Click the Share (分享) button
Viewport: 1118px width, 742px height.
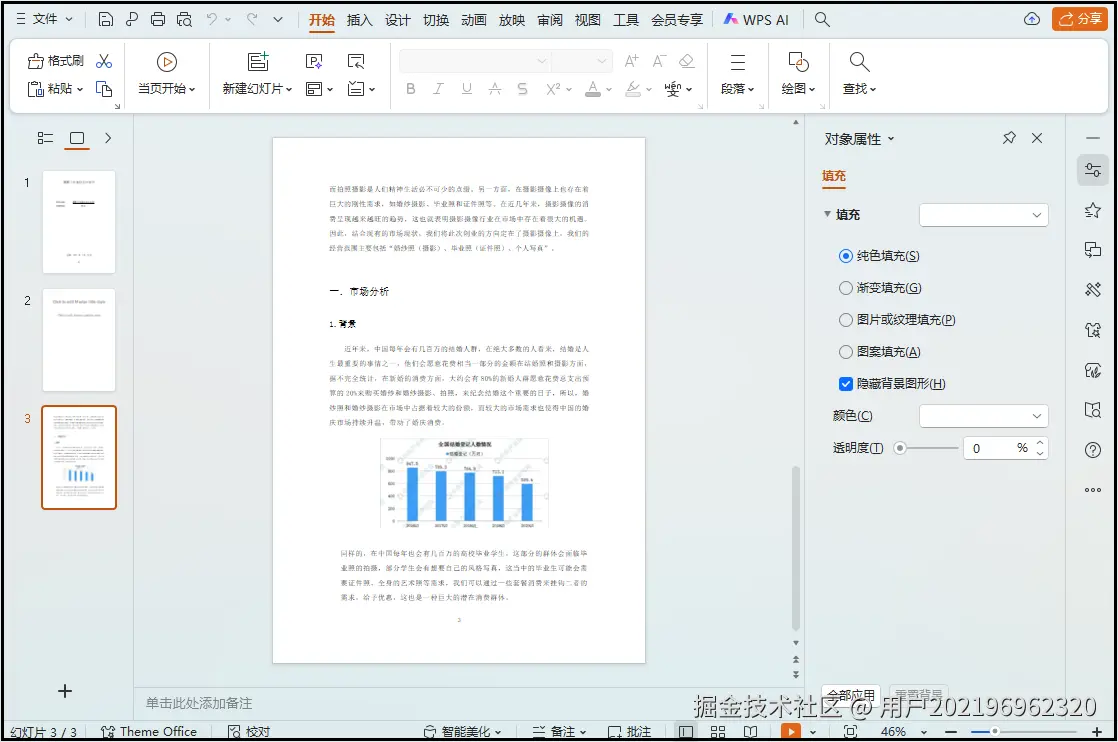point(1079,20)
